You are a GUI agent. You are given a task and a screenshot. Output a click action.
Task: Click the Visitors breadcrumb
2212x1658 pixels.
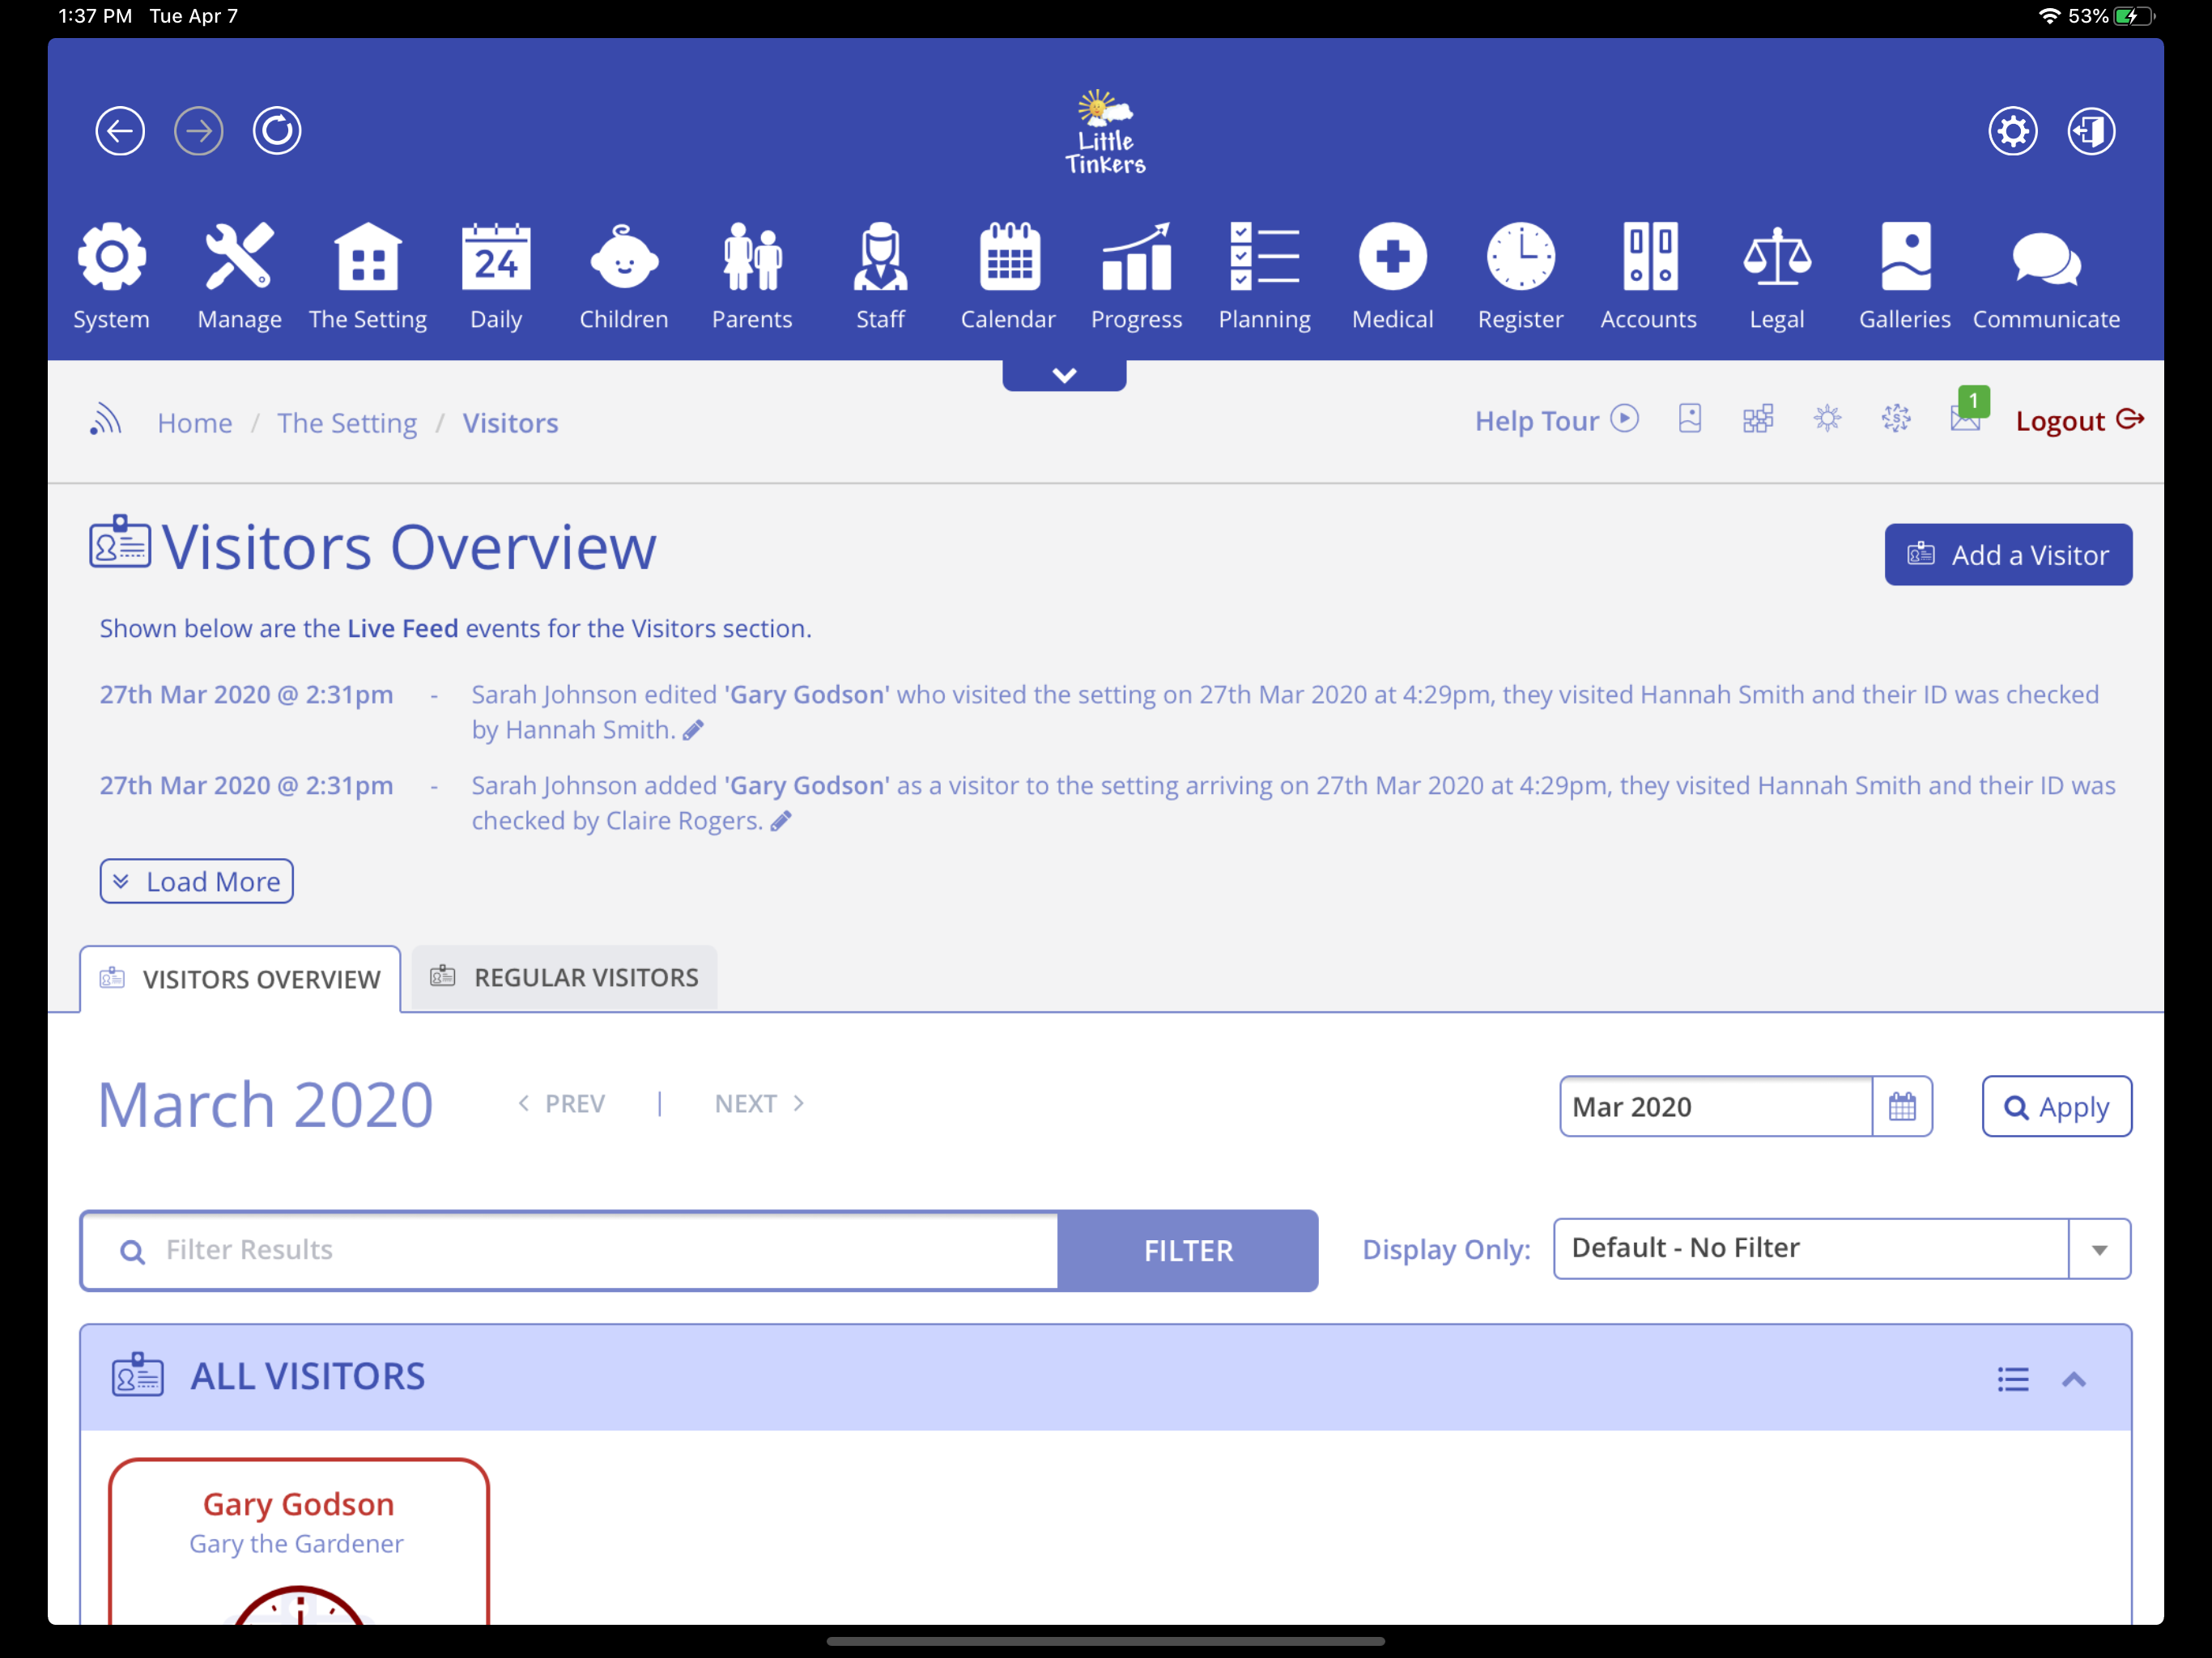click(x=510, y=423)
